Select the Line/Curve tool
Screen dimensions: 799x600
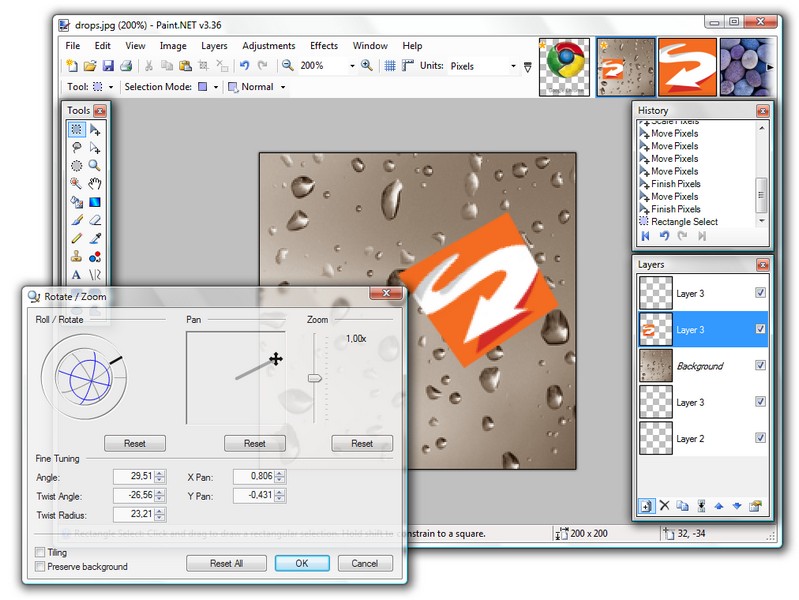(x=95, y=275)
